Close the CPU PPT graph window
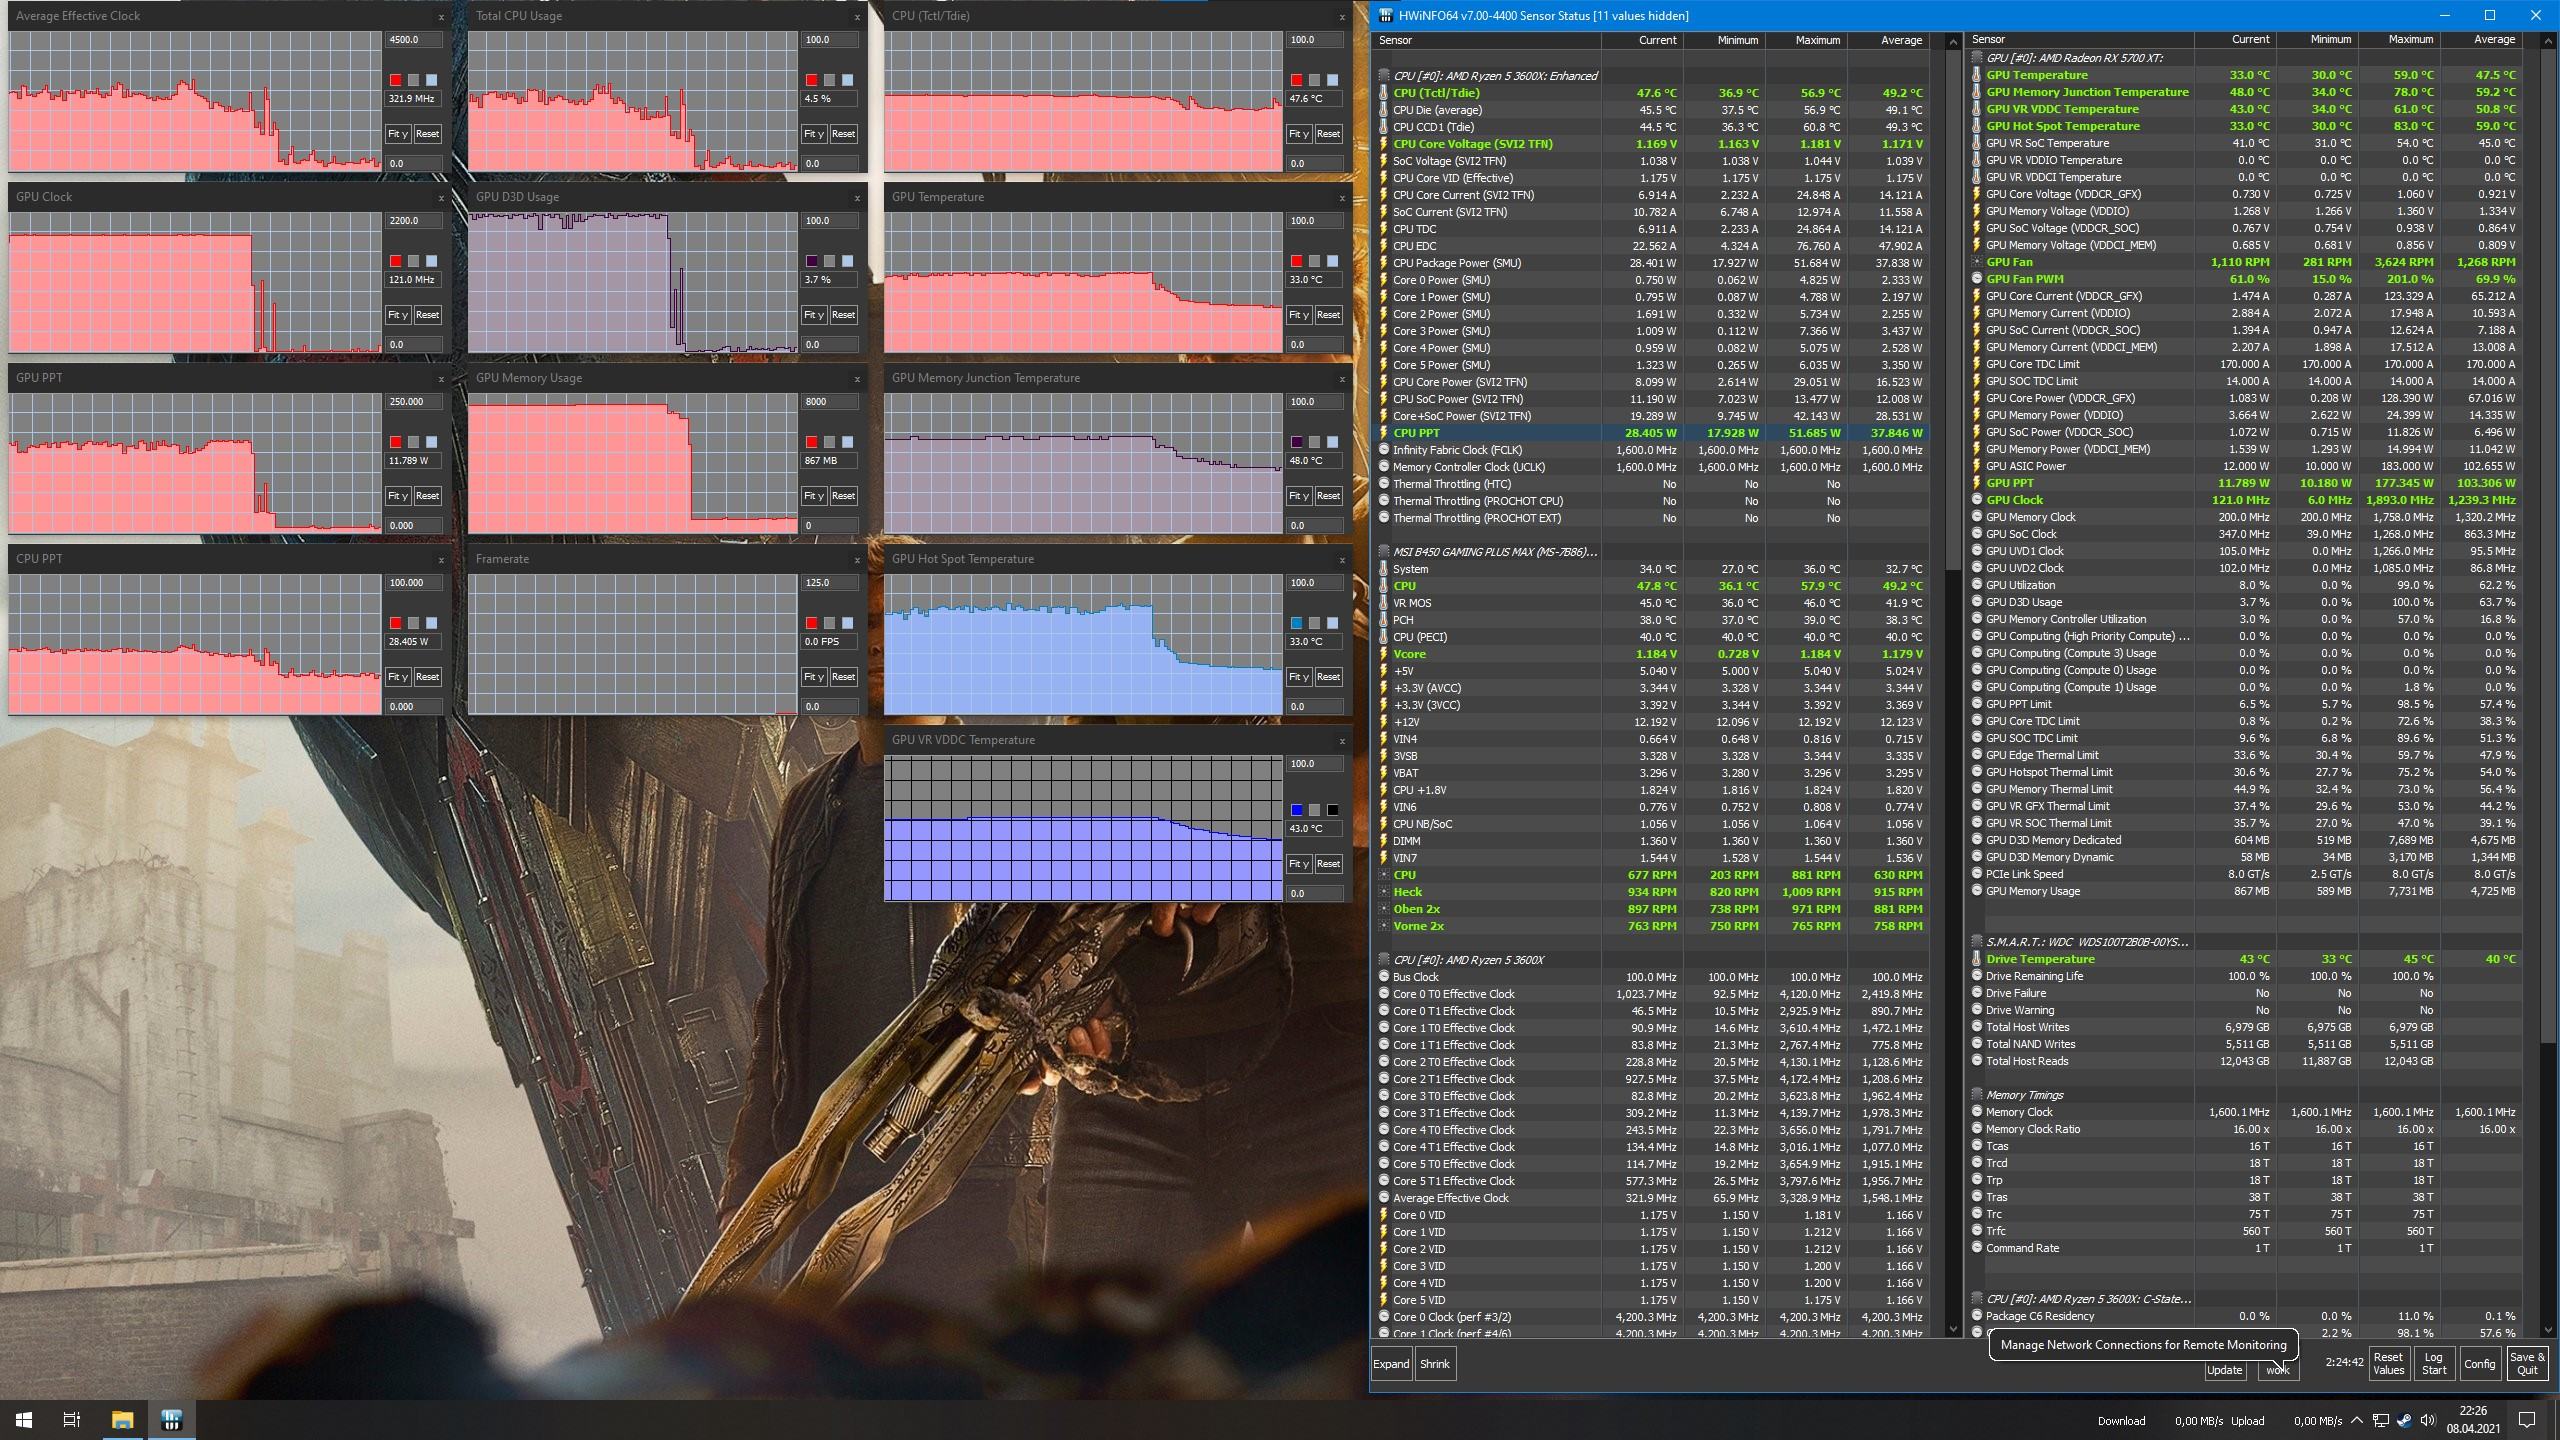This screenshot has width=2560, height=1440. coord(441,560)
